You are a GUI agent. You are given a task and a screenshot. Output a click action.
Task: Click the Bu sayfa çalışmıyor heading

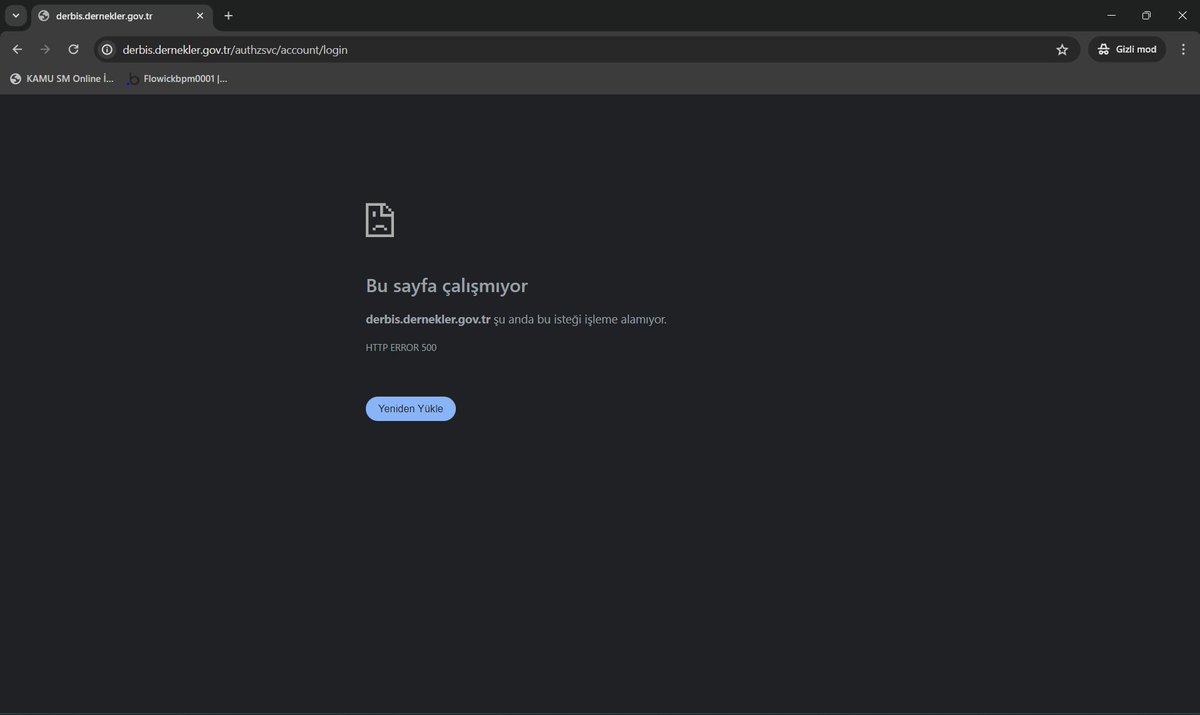[447, 286]
